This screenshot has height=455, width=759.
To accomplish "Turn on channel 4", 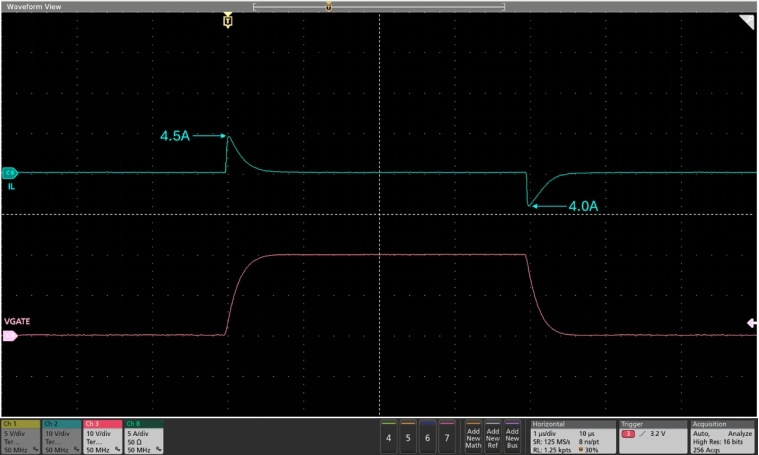I will tap(389, 437).
